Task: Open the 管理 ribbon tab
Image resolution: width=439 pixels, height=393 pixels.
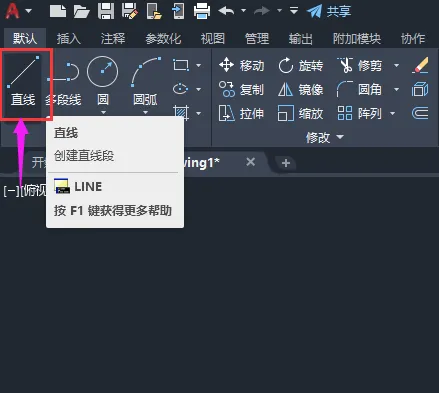Action: pyautogui.click(x=257, y=39)
